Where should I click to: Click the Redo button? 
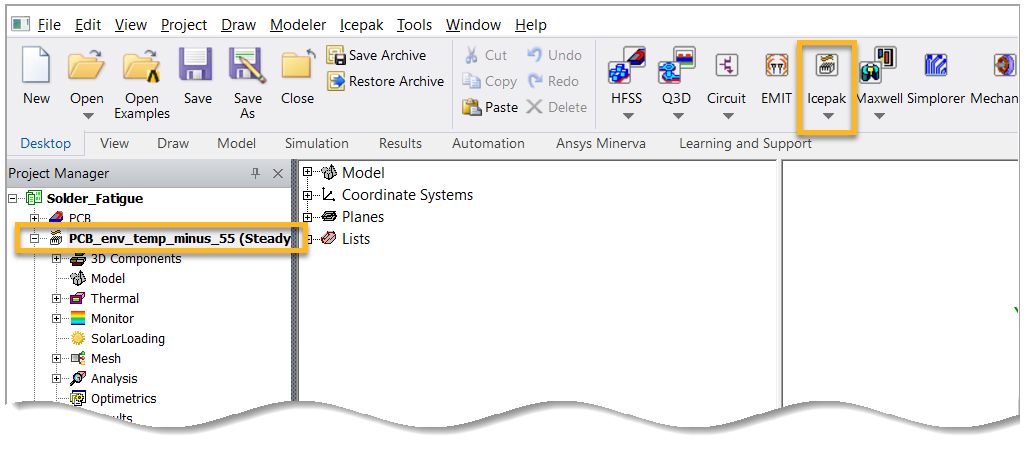[553, 81]
